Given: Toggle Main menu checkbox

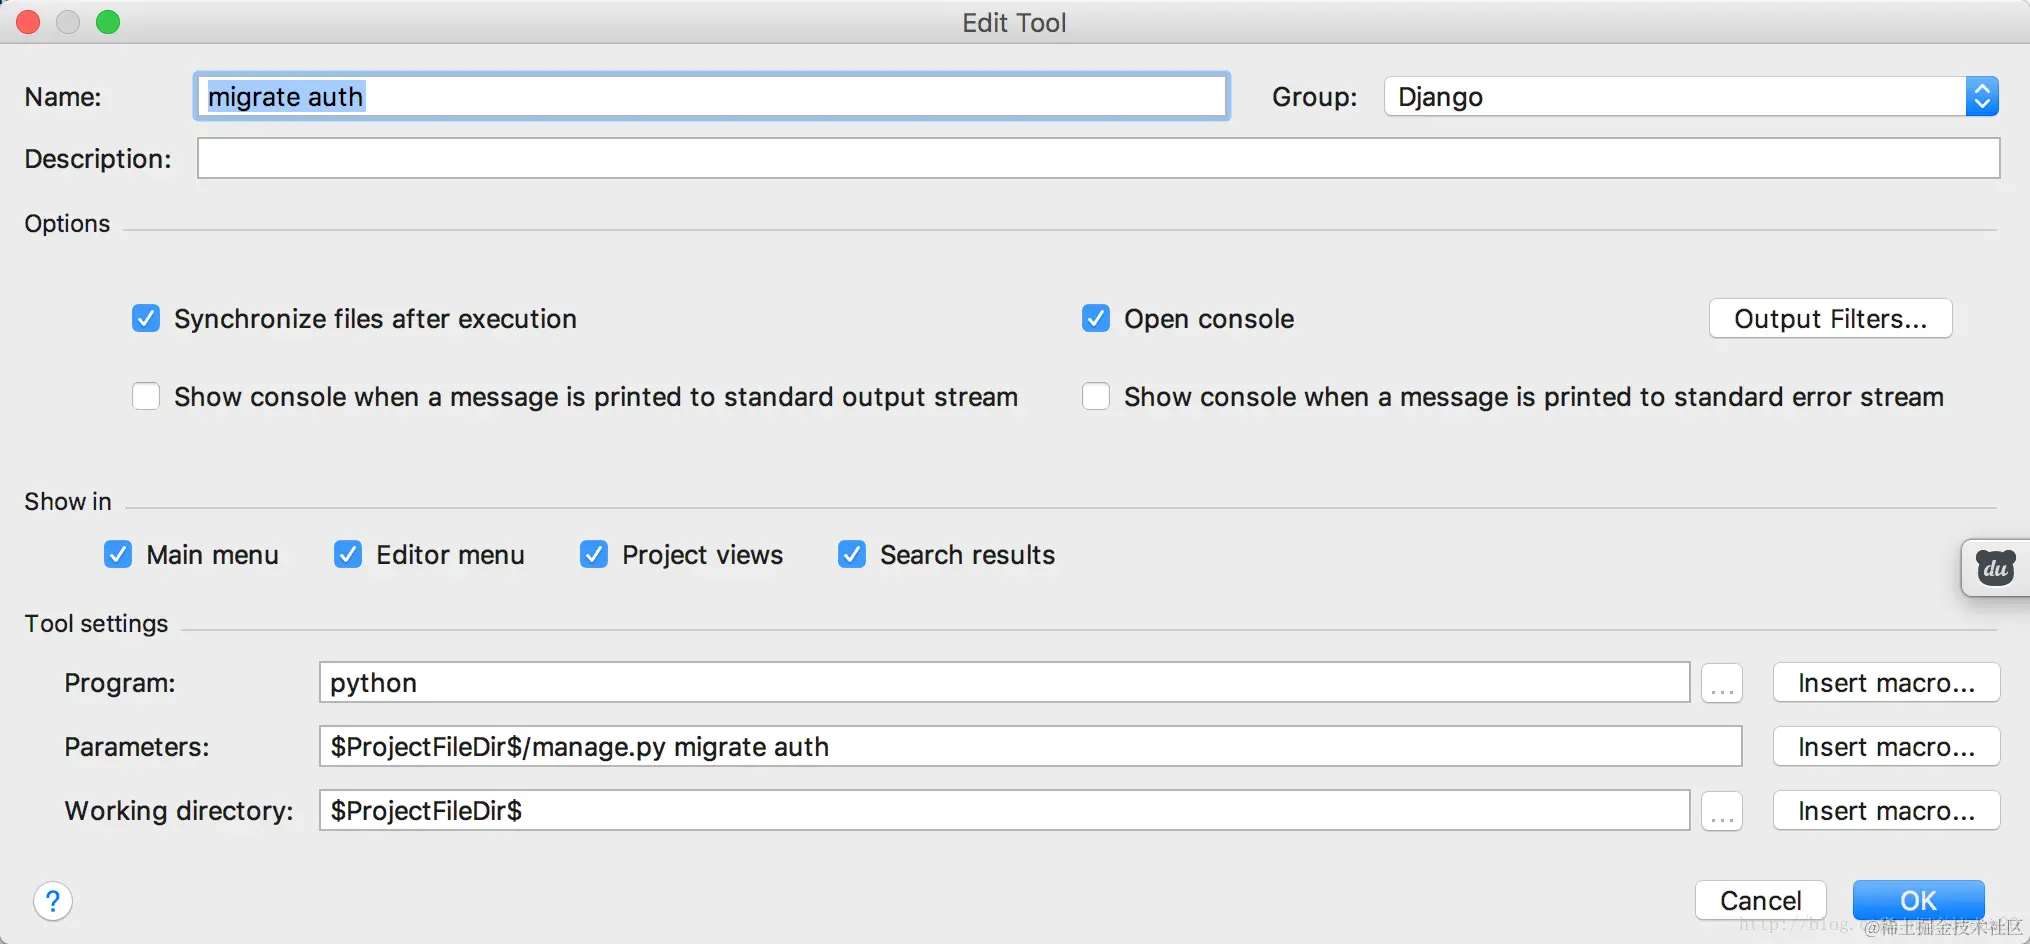Looking at the screenshot, I should pos(118,555).
